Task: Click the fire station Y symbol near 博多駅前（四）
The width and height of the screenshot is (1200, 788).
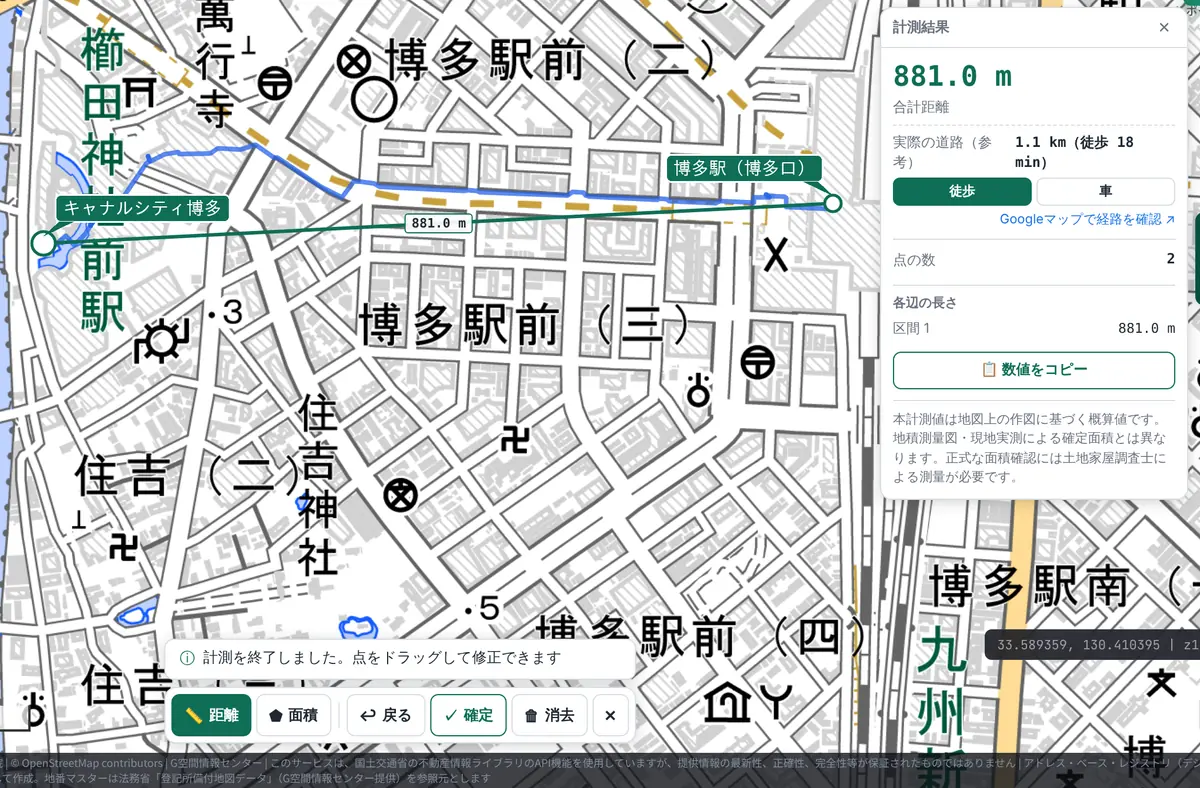Action: point(775,702)
